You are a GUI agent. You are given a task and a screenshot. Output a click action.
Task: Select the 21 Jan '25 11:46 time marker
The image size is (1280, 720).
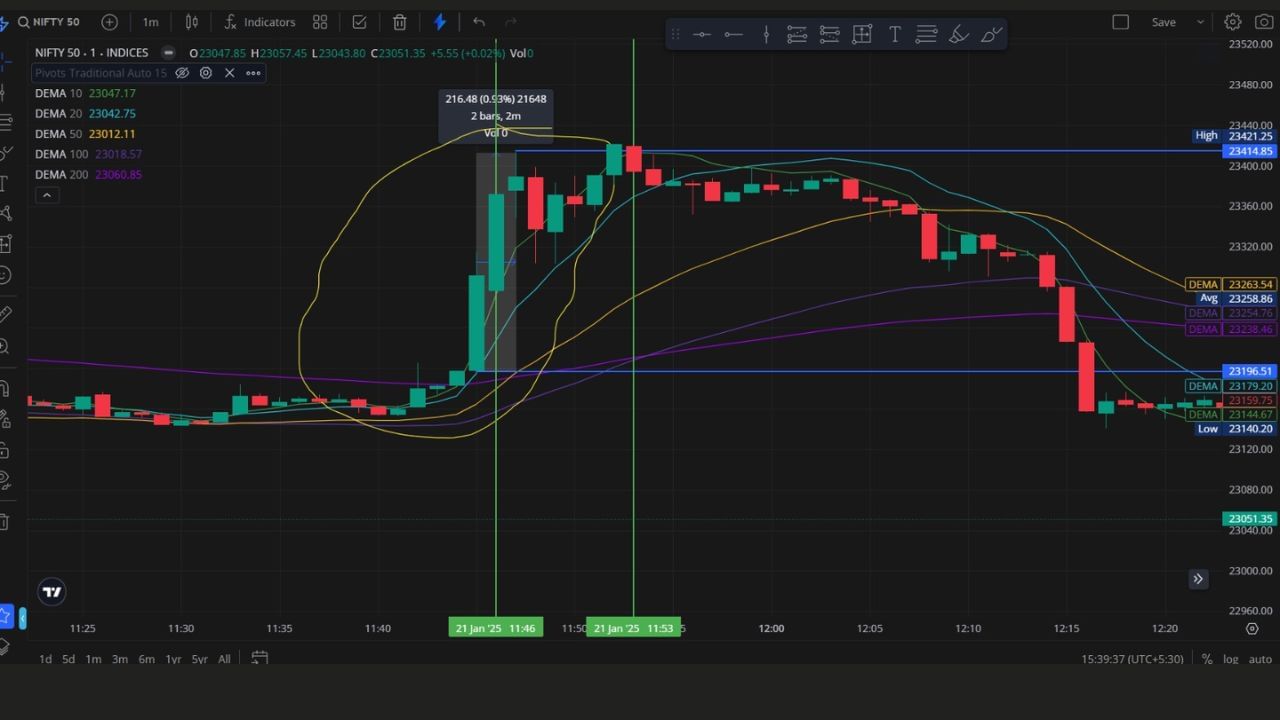coord(495,628)
